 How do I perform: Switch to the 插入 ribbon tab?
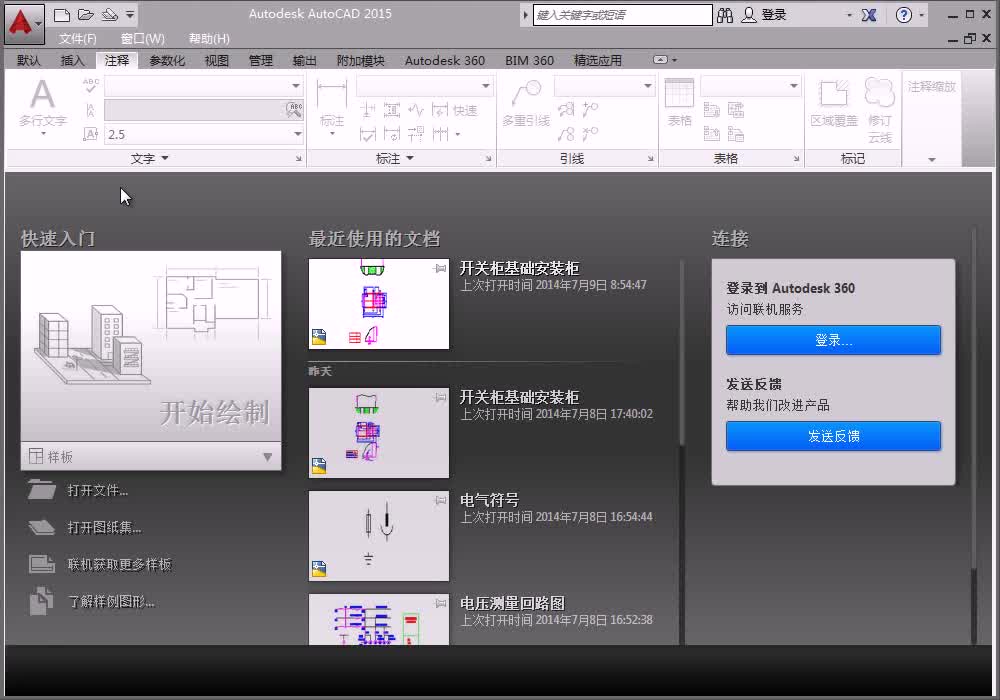coord(72,61)
